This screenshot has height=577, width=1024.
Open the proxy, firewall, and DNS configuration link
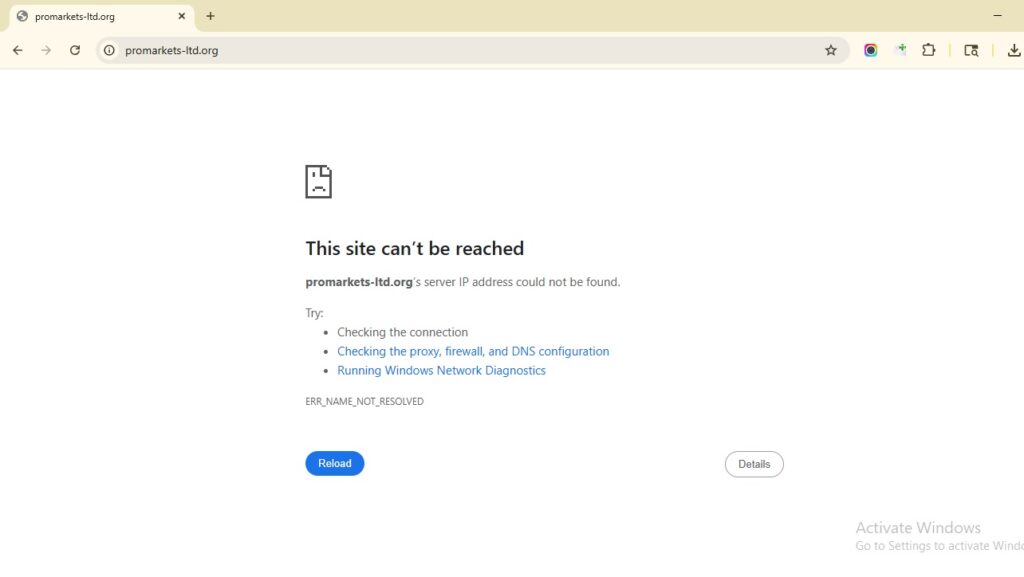point(473,351)
